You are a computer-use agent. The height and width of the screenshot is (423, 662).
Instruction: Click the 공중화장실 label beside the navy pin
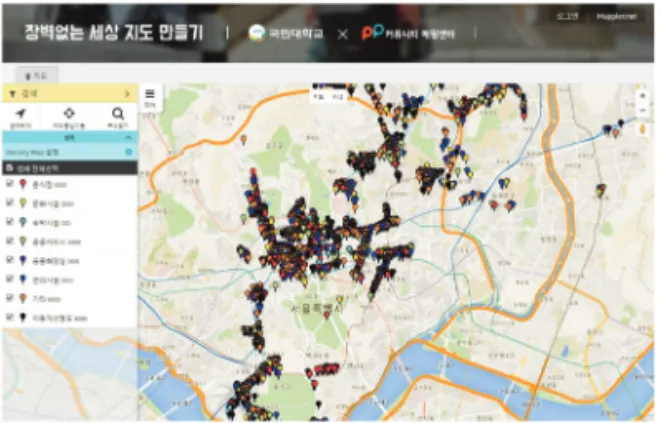[x=56, y=261]
